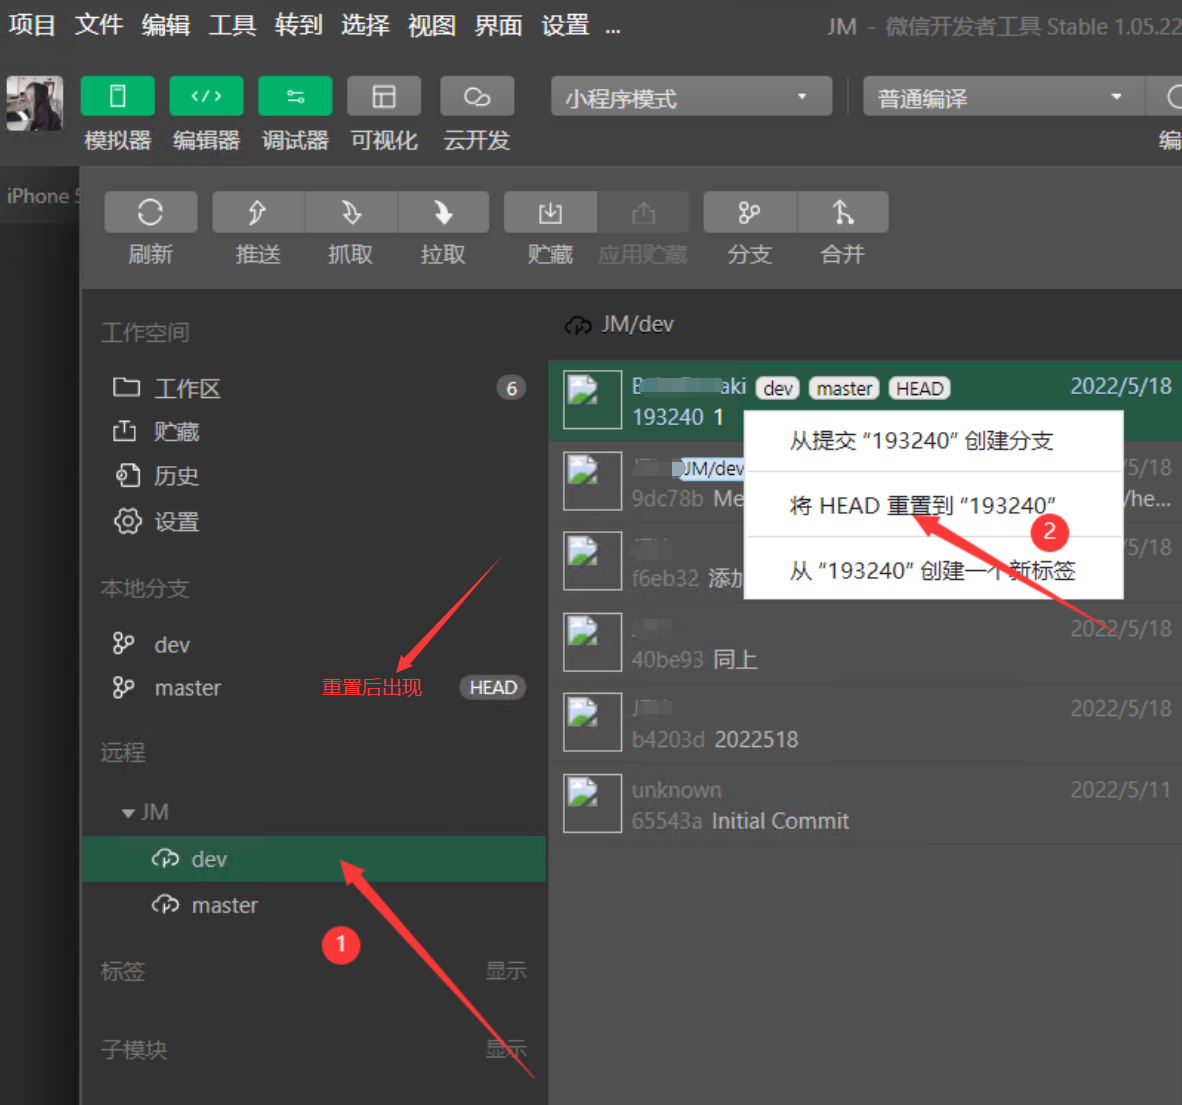
Task: Apply stash icon in toolbar
Action: click(643, 213)
